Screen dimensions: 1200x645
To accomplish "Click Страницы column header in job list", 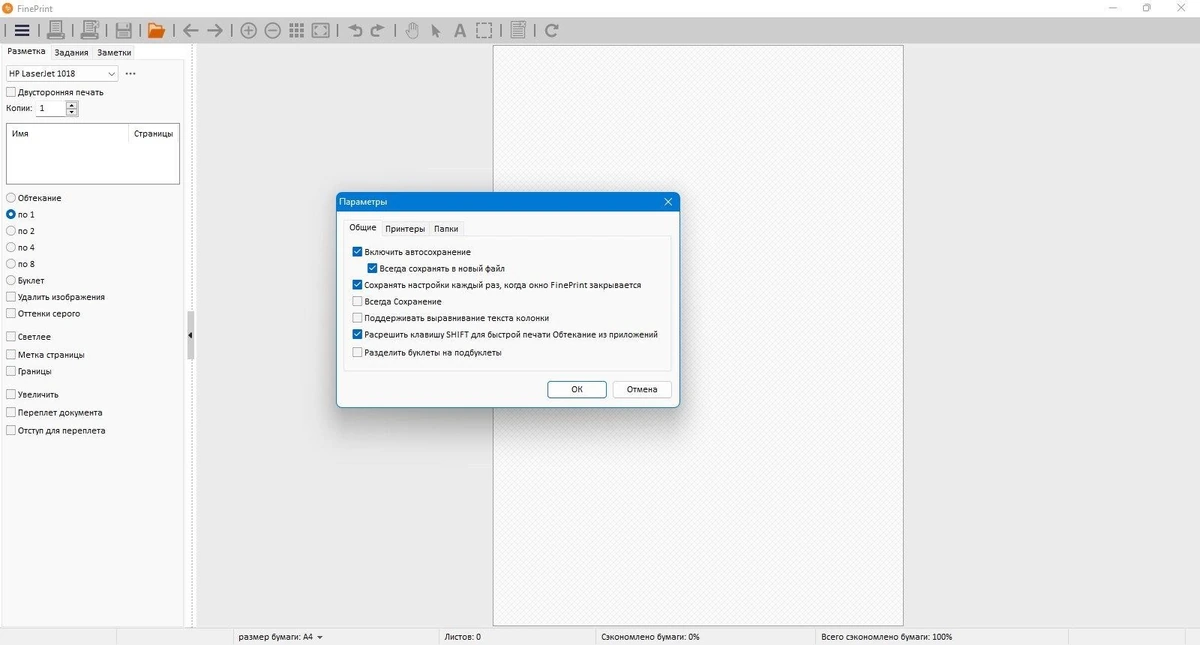I will coord(154,133).
